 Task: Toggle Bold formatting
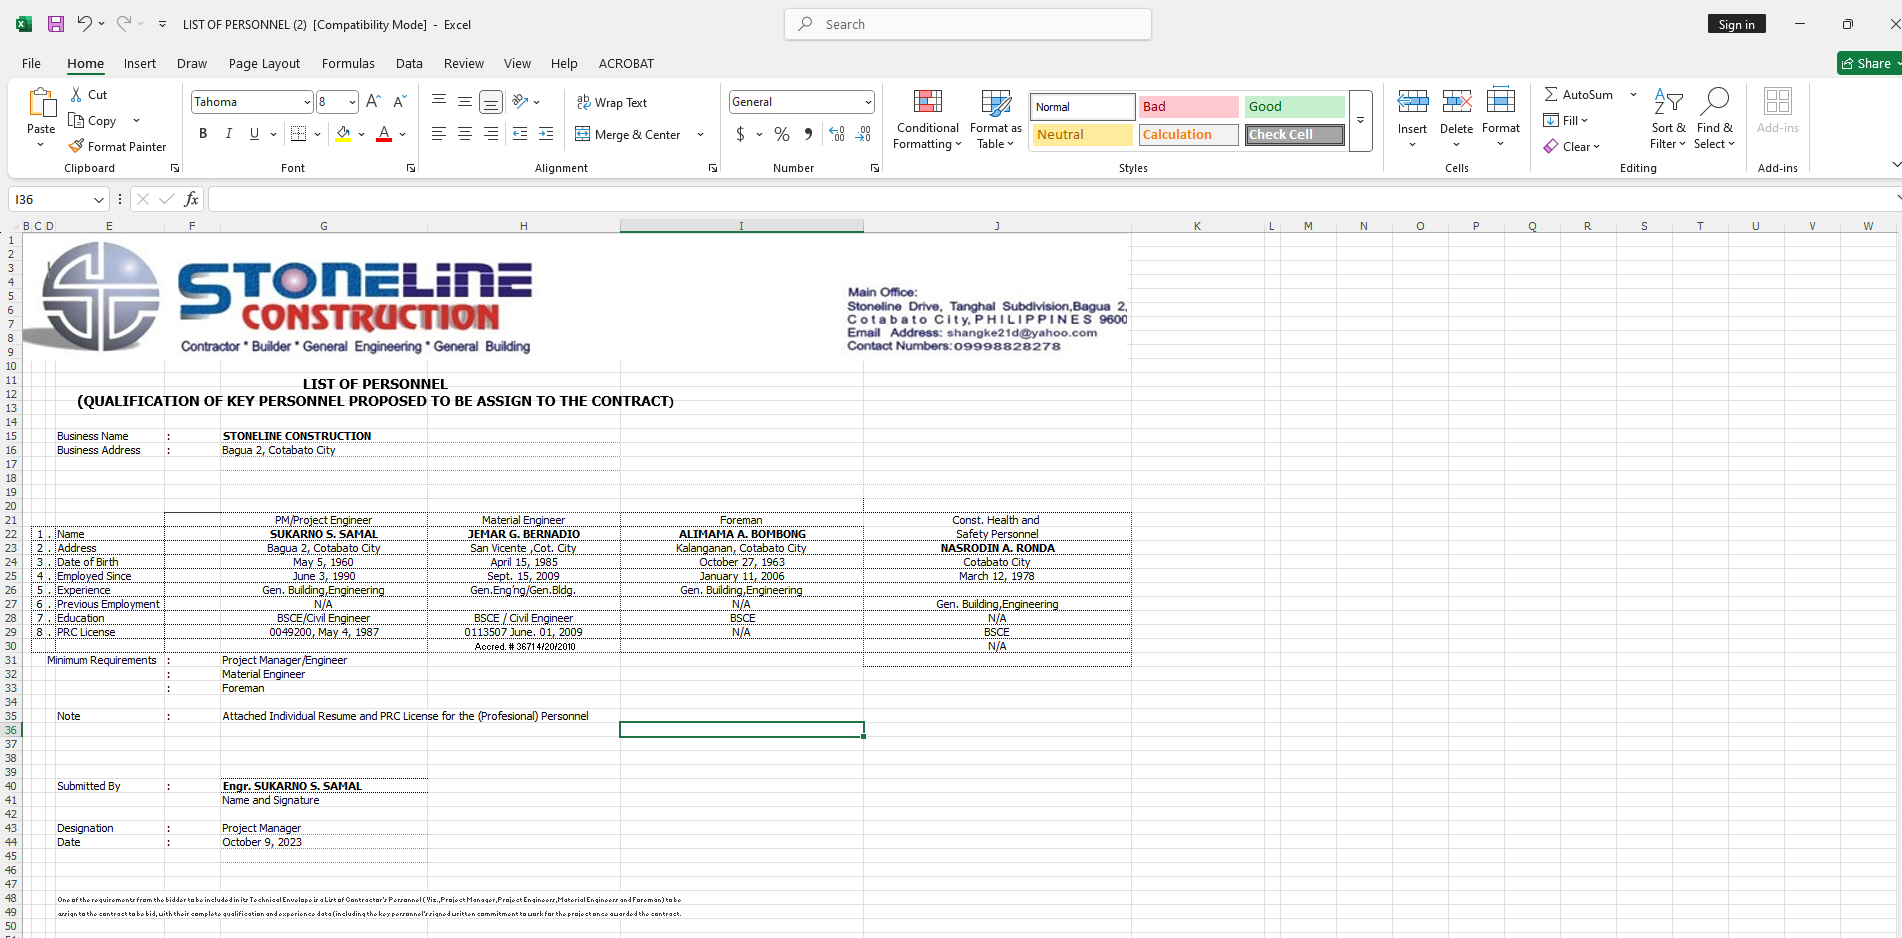tap(203, 134)
